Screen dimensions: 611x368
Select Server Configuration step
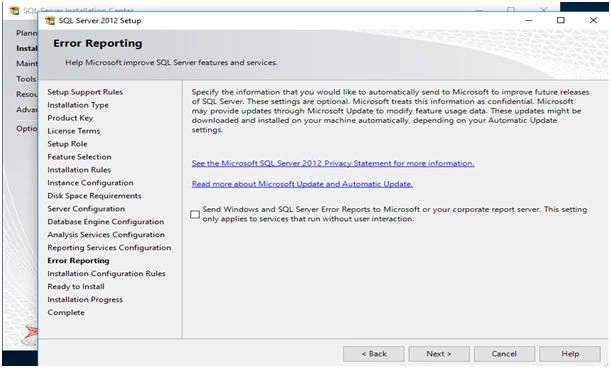86,209
